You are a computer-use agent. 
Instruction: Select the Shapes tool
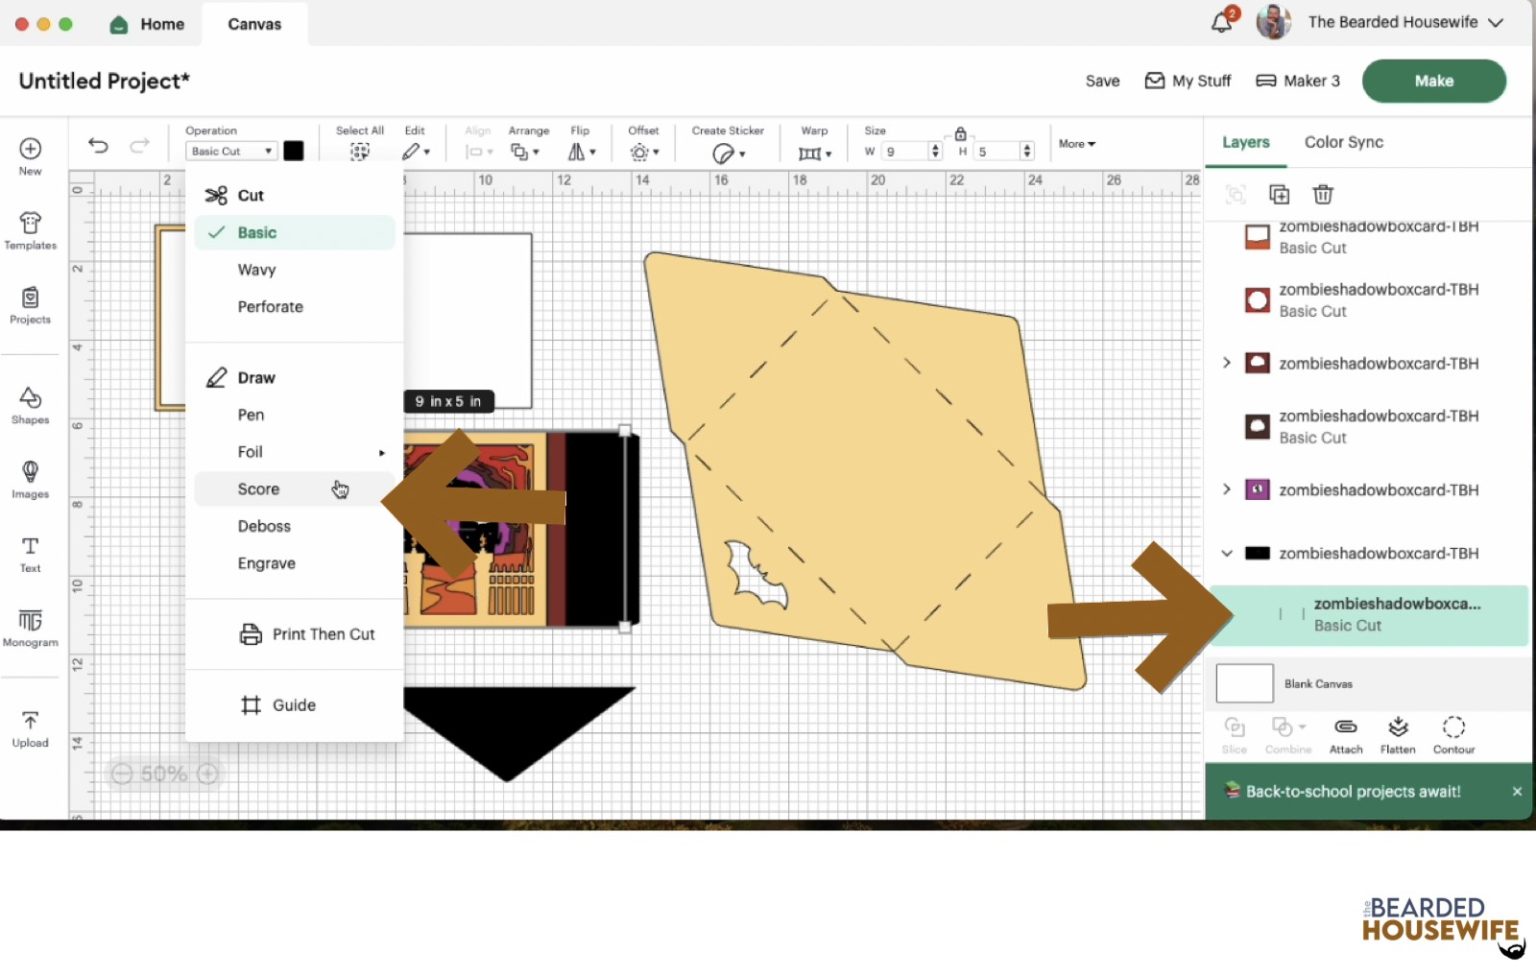coord(30,405)
